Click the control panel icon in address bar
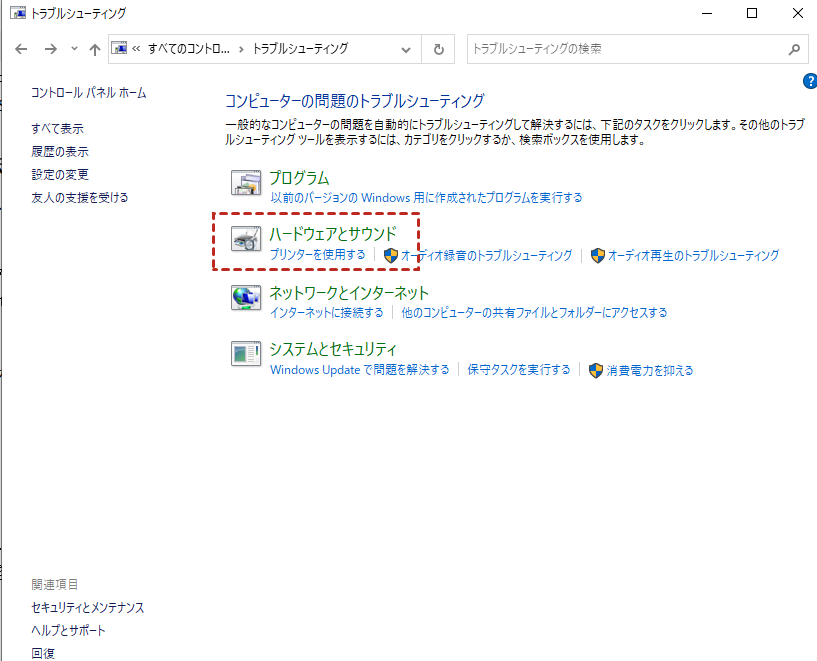Image resolution: width=817 pixels, height=661 pixels. click(x=119, y=48)
